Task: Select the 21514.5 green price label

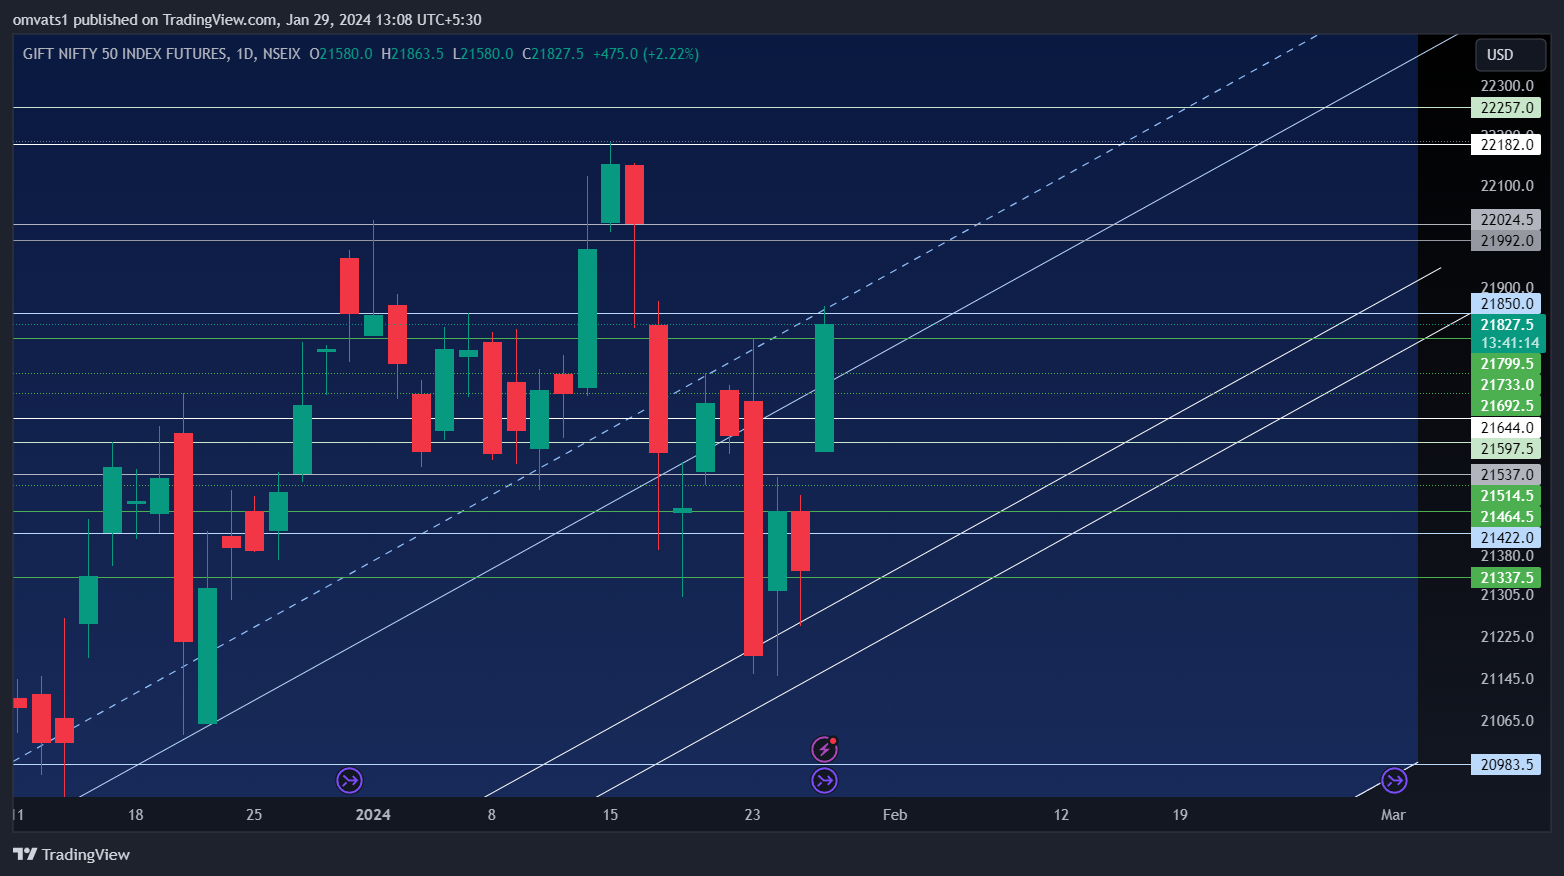Action: pyautogui.click(x=1506, y=496)
